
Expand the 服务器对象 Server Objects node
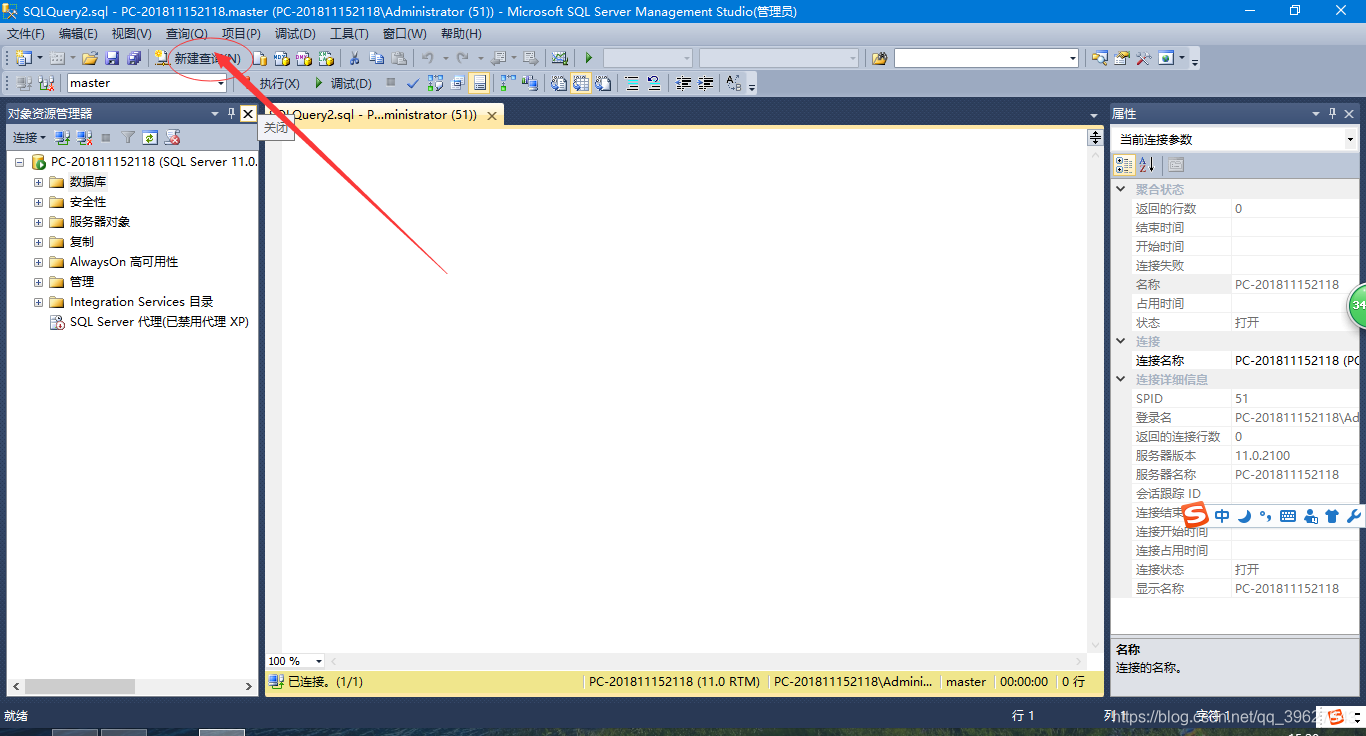pyautogui.click(x=38, y=222)
